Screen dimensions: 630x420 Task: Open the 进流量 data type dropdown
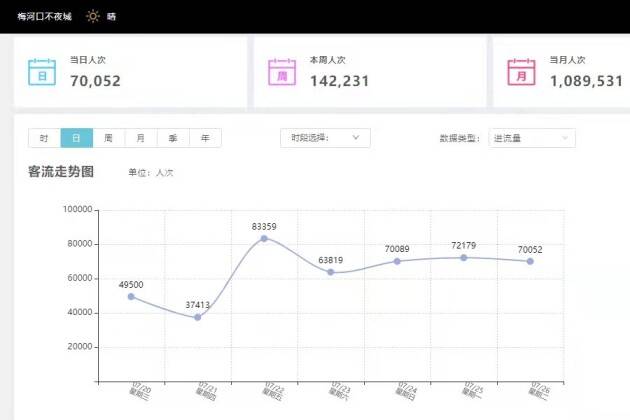tap(531, 138)
